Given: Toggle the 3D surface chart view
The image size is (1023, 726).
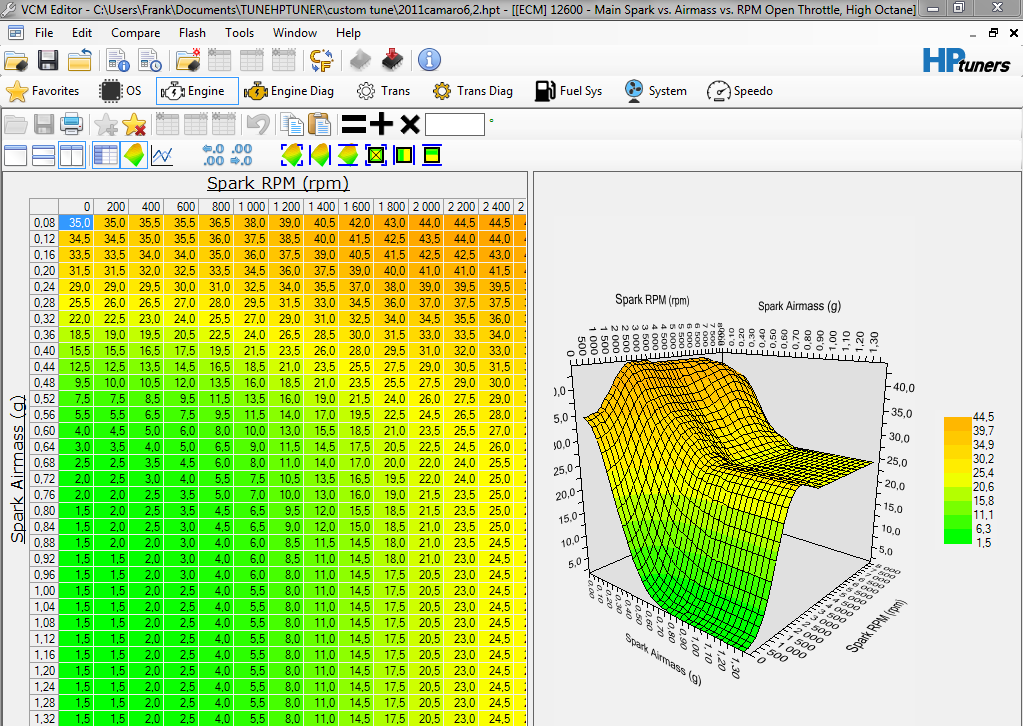Looking at the screenshot, I should click(x=134, y=155).
